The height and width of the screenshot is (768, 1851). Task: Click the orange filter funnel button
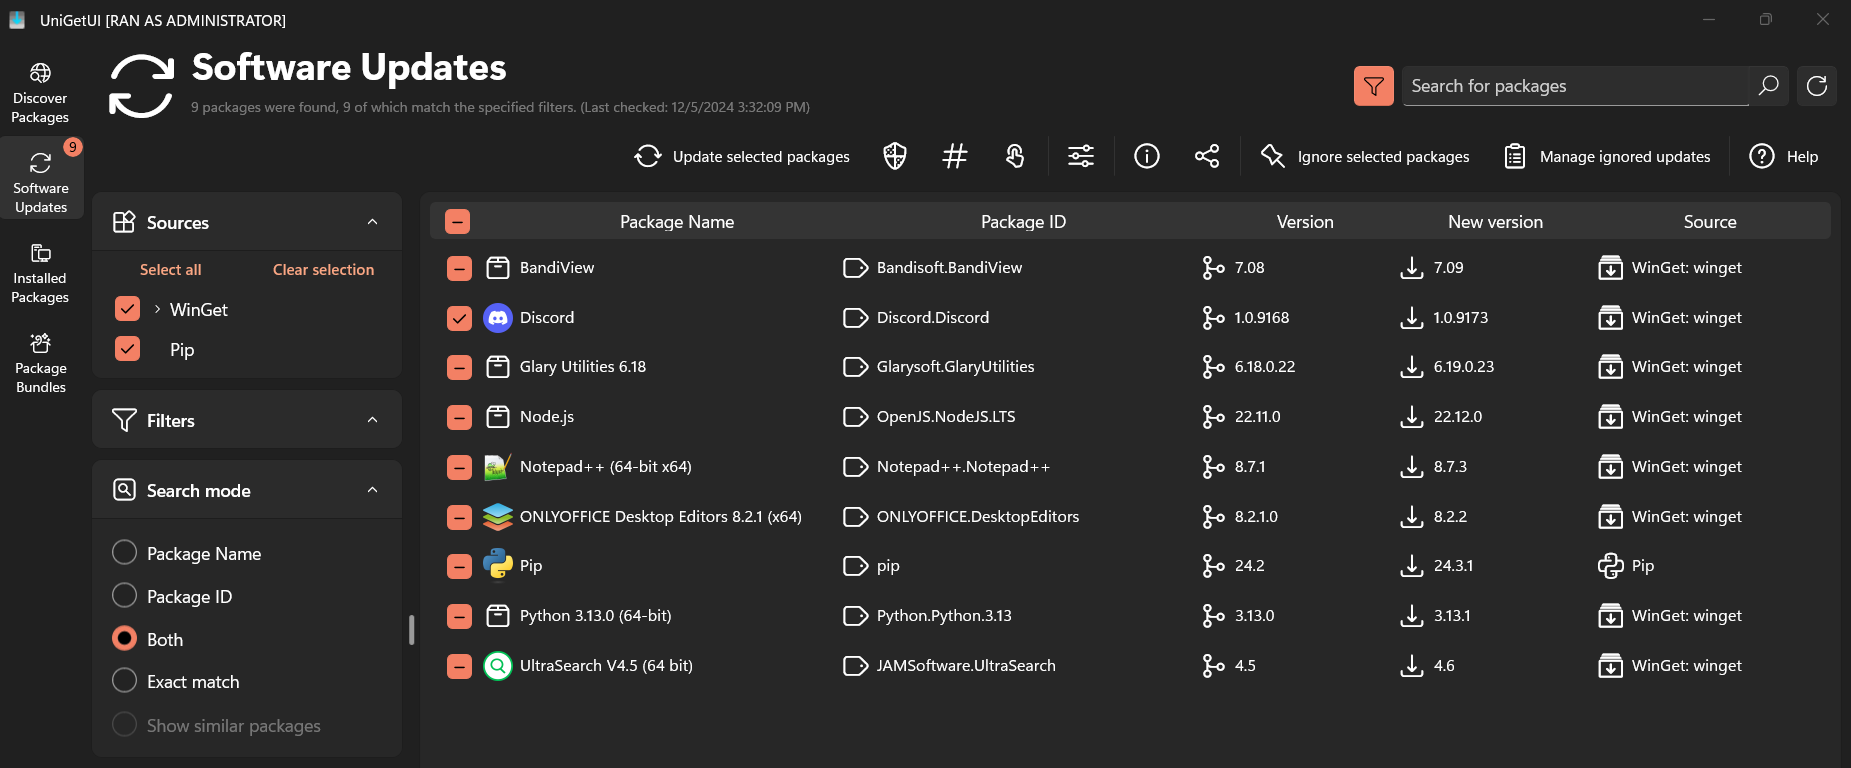[1373, 86]
